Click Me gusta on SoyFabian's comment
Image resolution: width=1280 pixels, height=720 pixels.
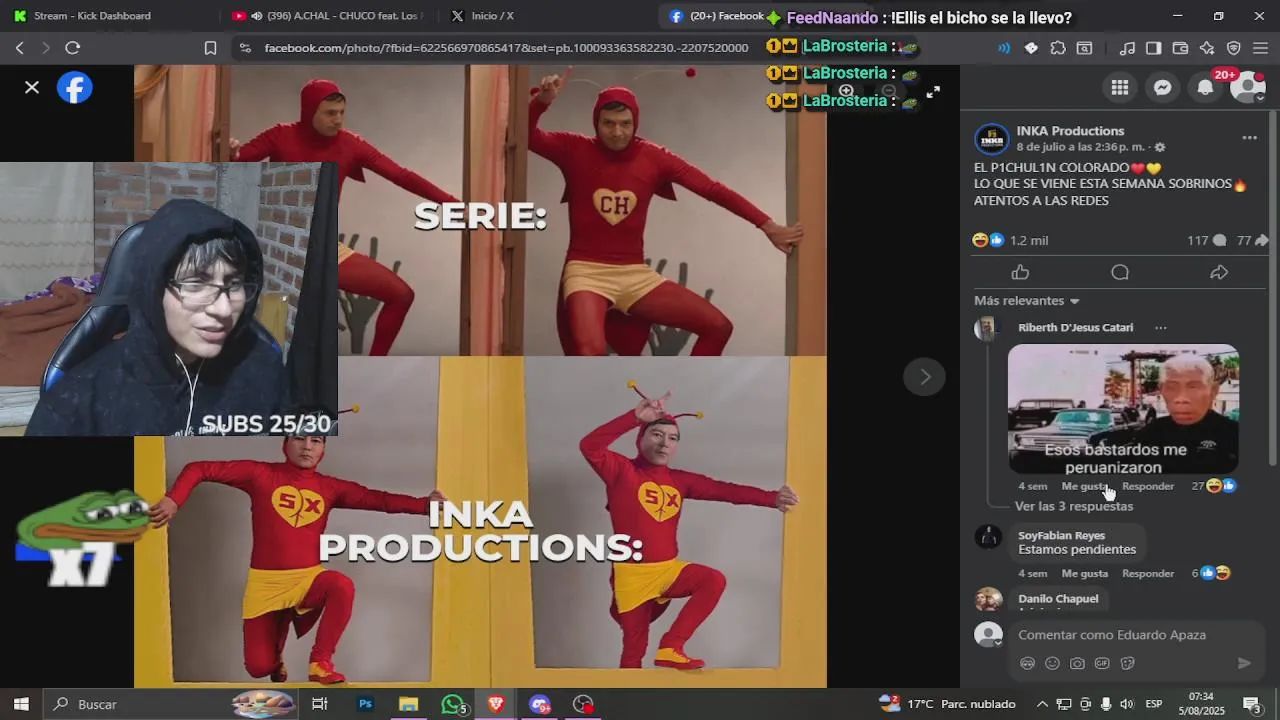[x=1084, y=574]
